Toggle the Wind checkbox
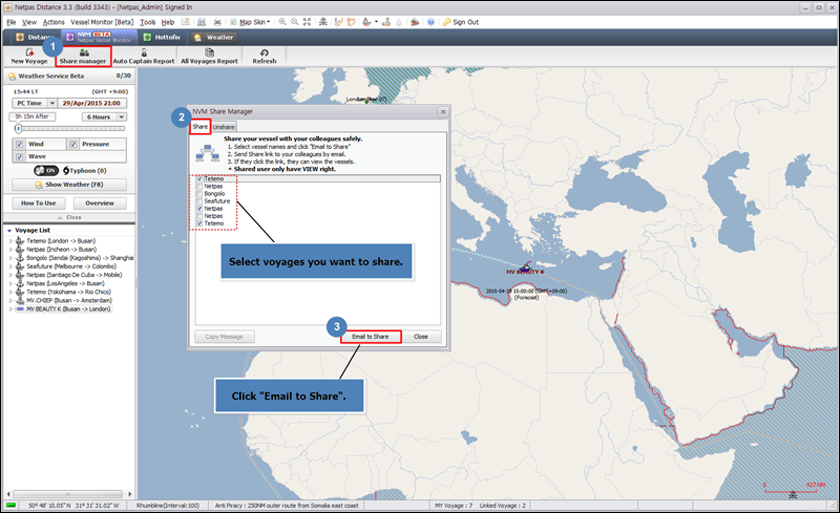Screen dimensions: 840x513 pos(19,144)
